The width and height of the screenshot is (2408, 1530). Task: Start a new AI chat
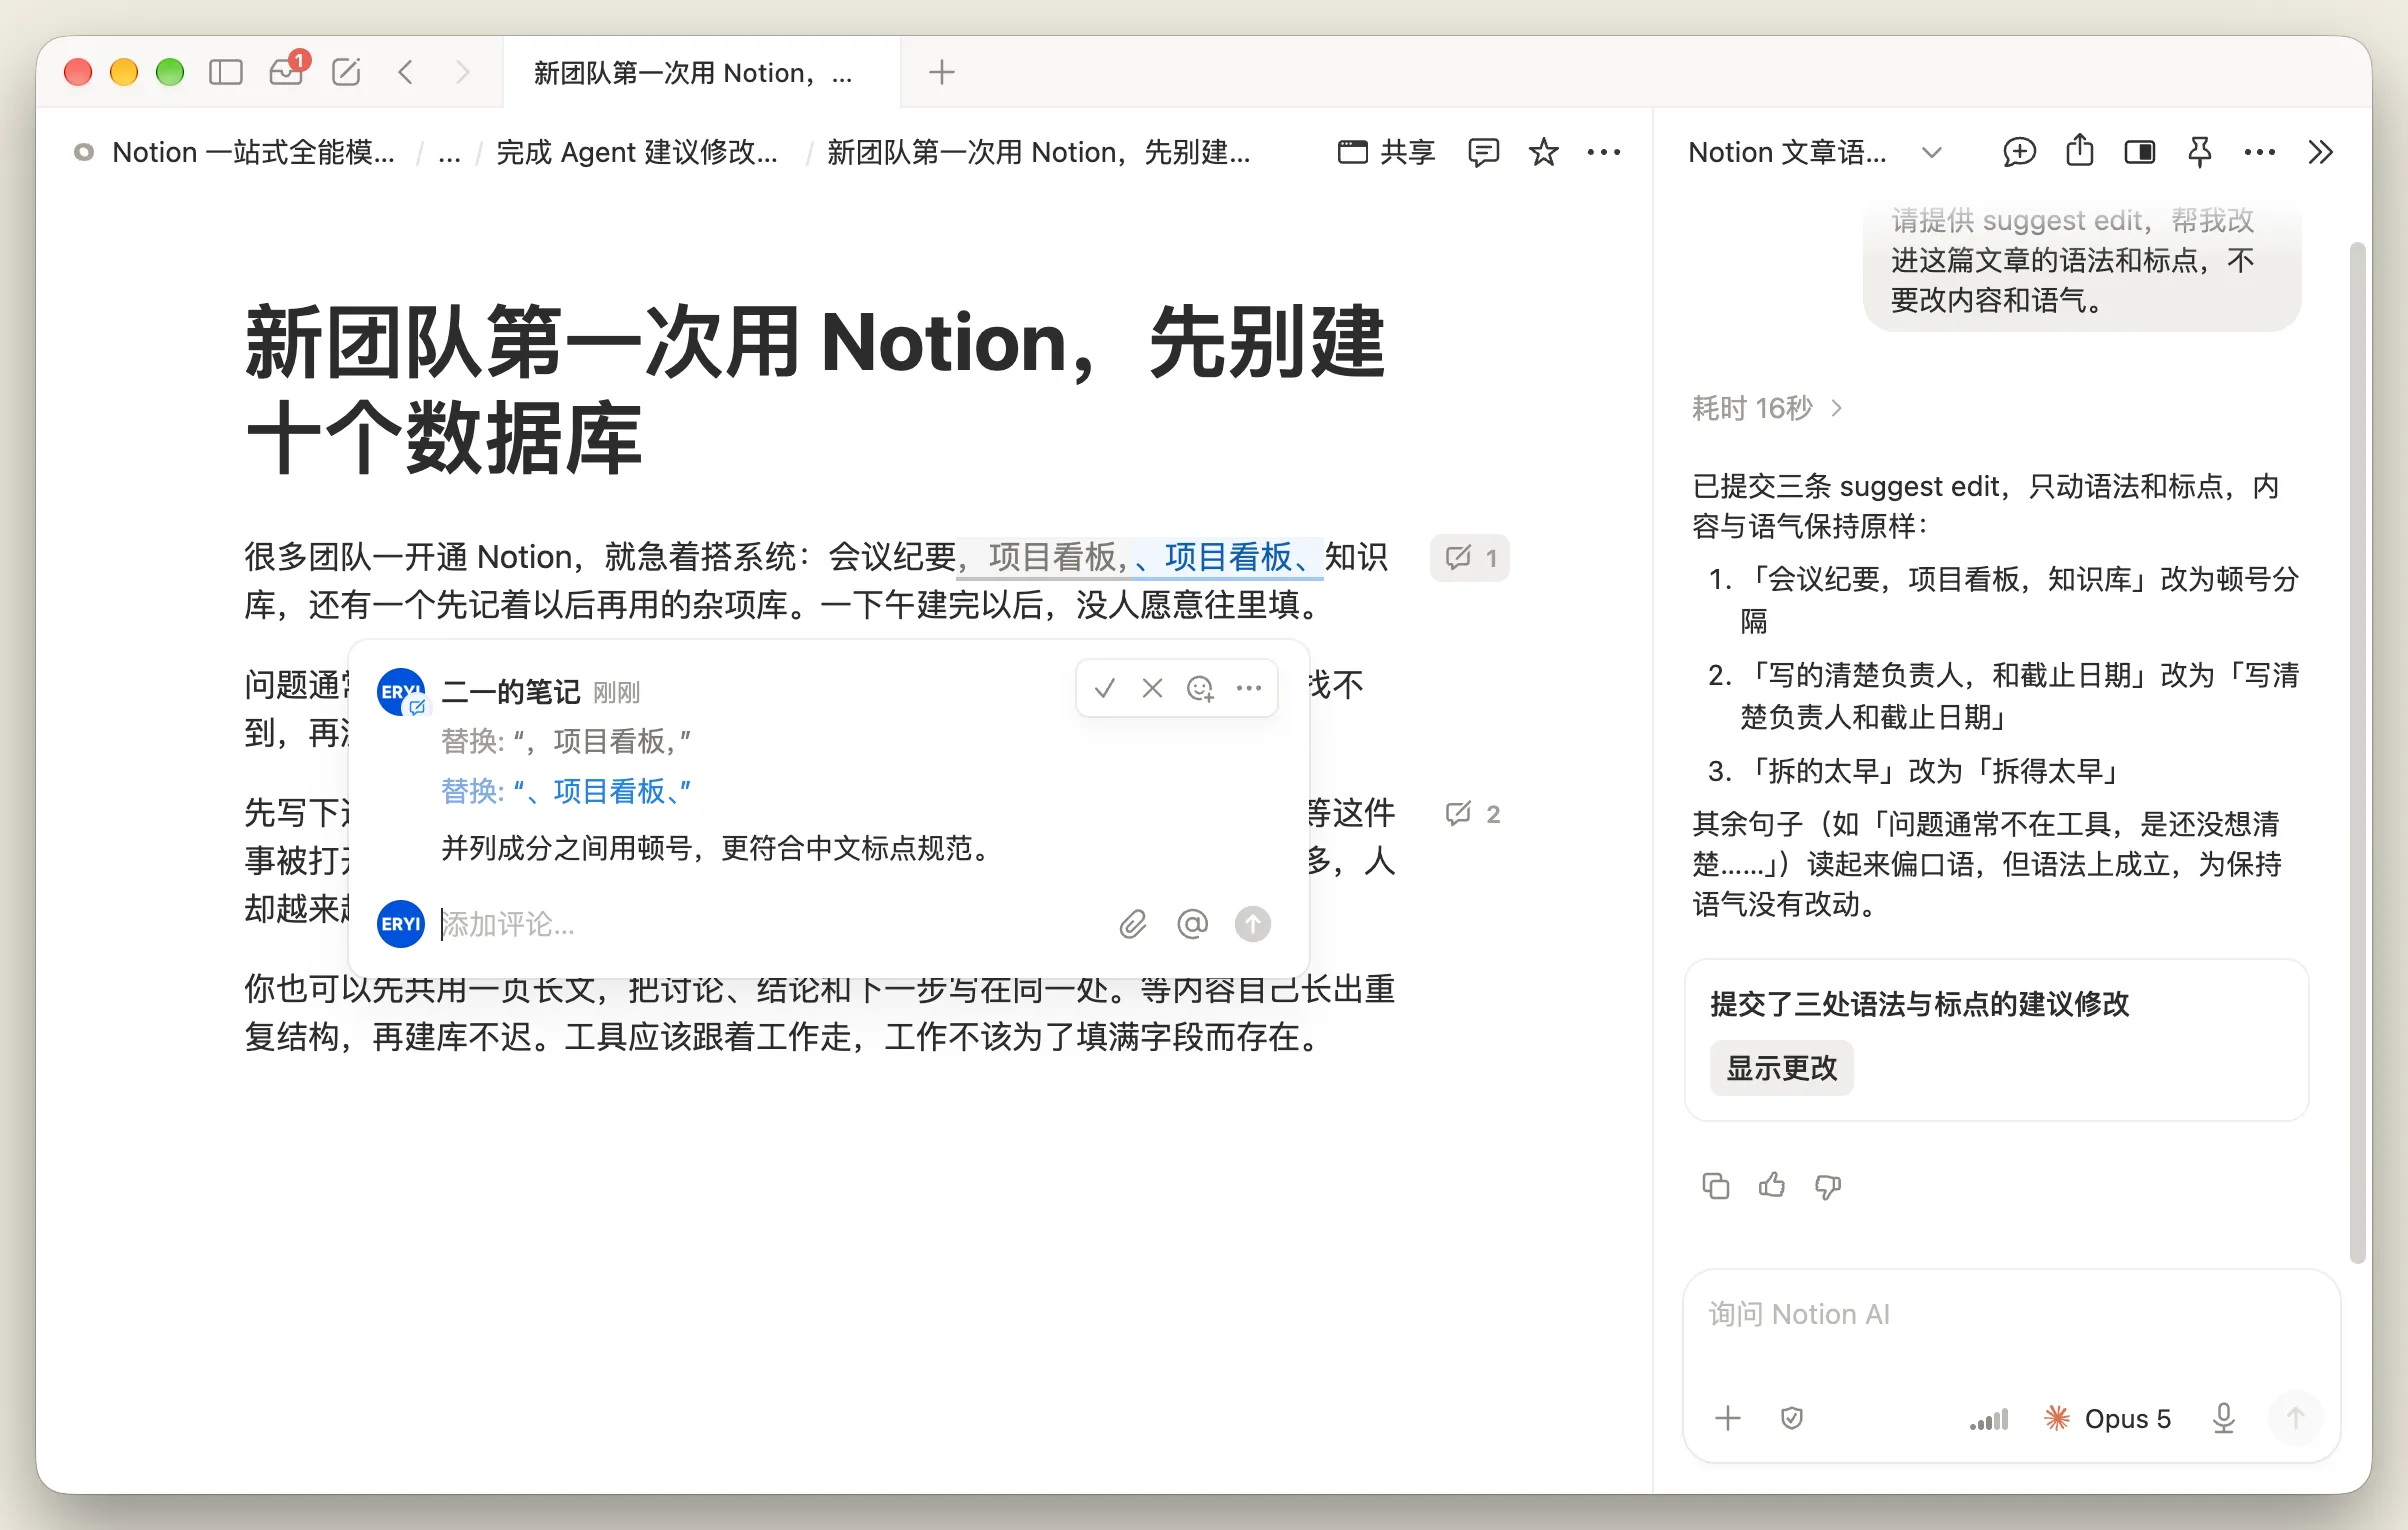[2019, 152]
